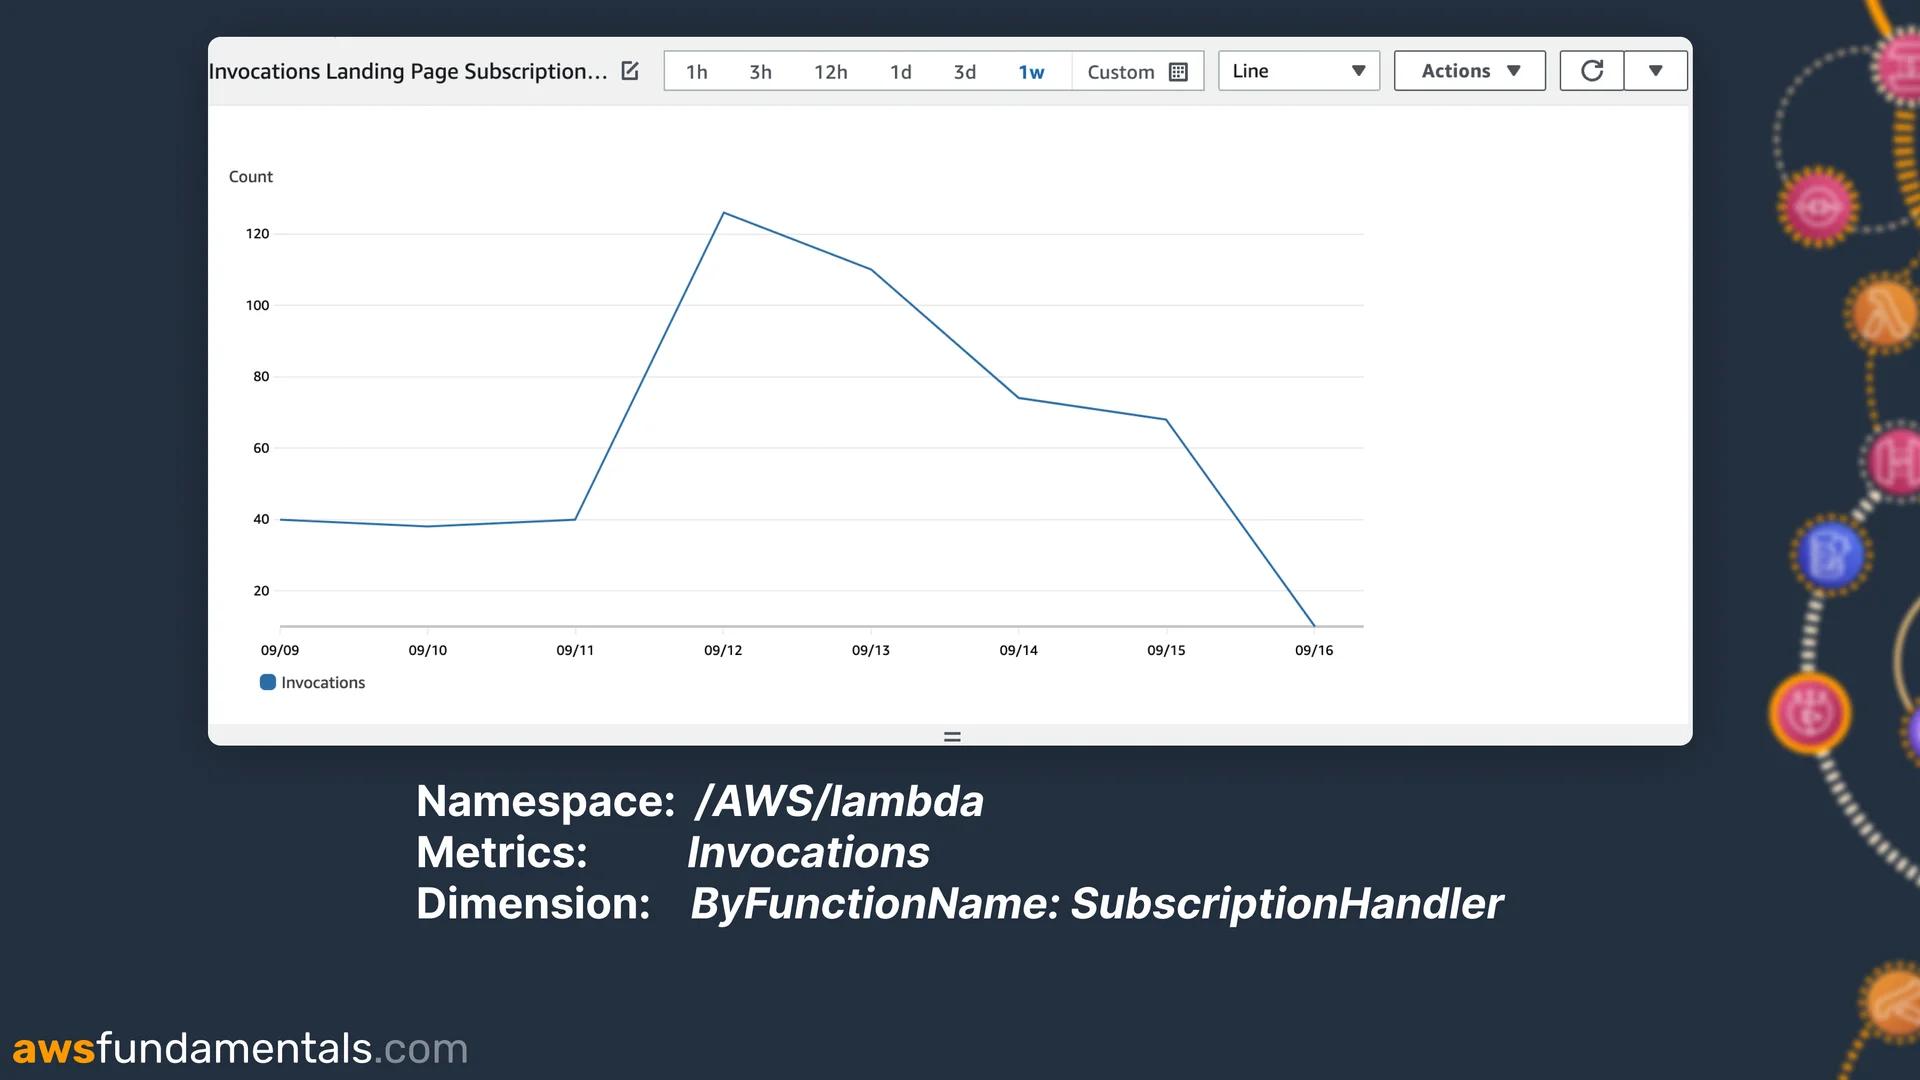
Task: Click the pencil icon to edit widget title
Action: pyautogui.click(x=629, y=71)
